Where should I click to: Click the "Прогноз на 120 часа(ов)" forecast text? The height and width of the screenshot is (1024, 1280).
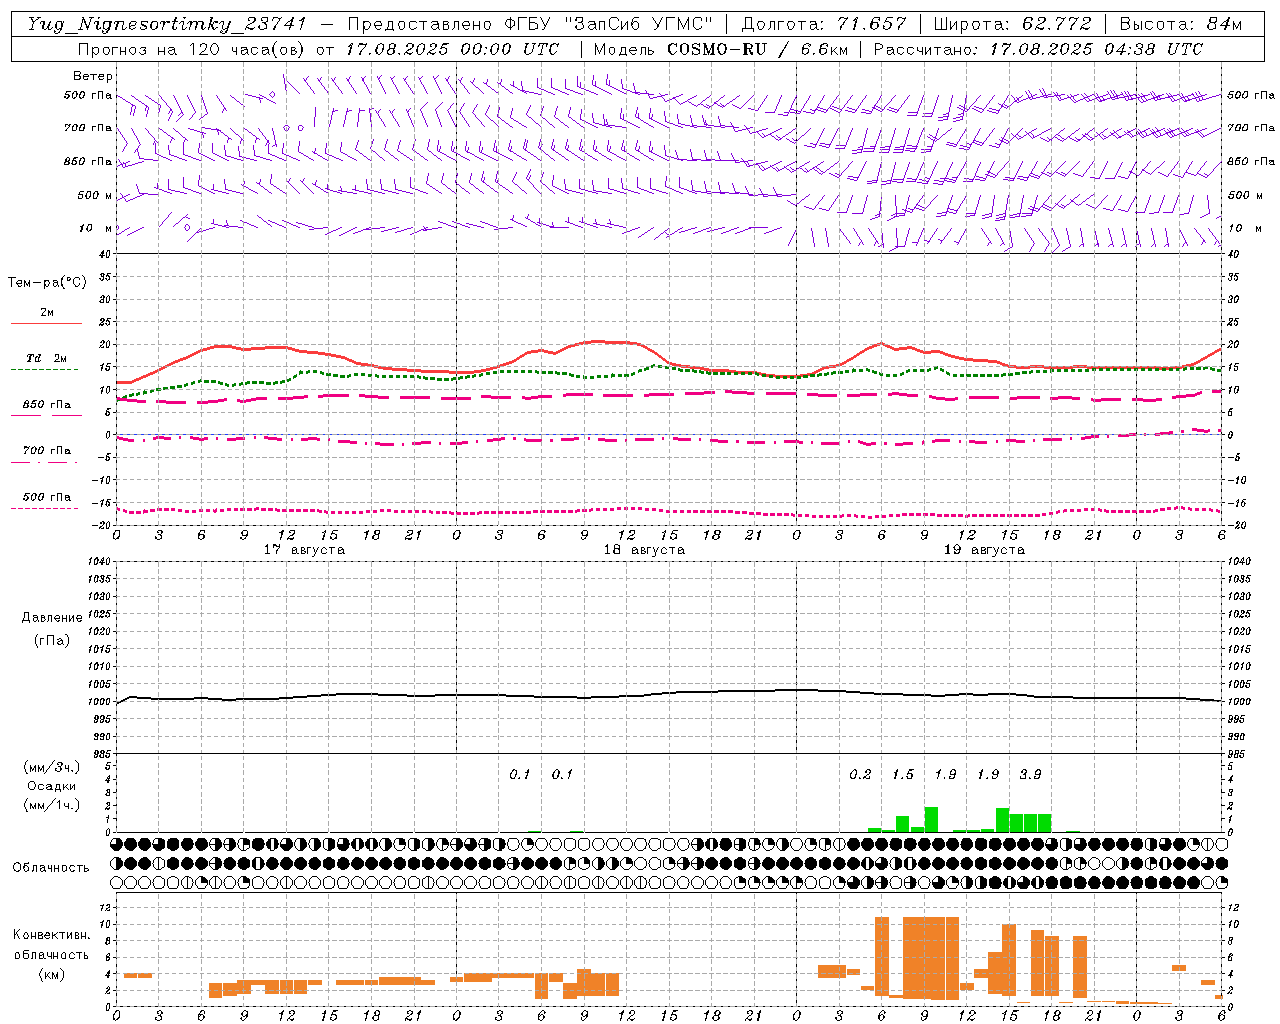[193, 49]
